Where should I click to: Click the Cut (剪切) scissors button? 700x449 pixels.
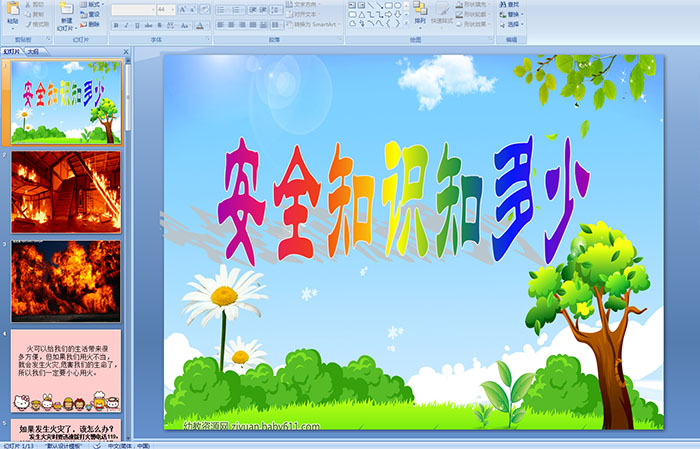click(35, 4)
